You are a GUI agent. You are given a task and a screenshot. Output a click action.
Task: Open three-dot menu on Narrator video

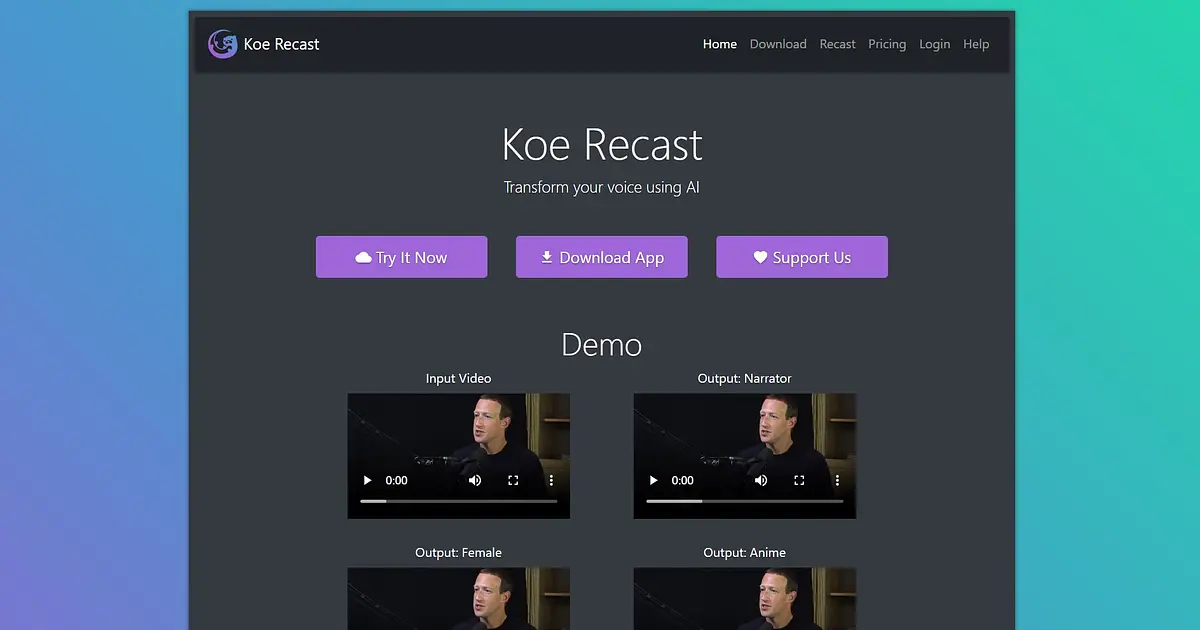pos(837,480)
